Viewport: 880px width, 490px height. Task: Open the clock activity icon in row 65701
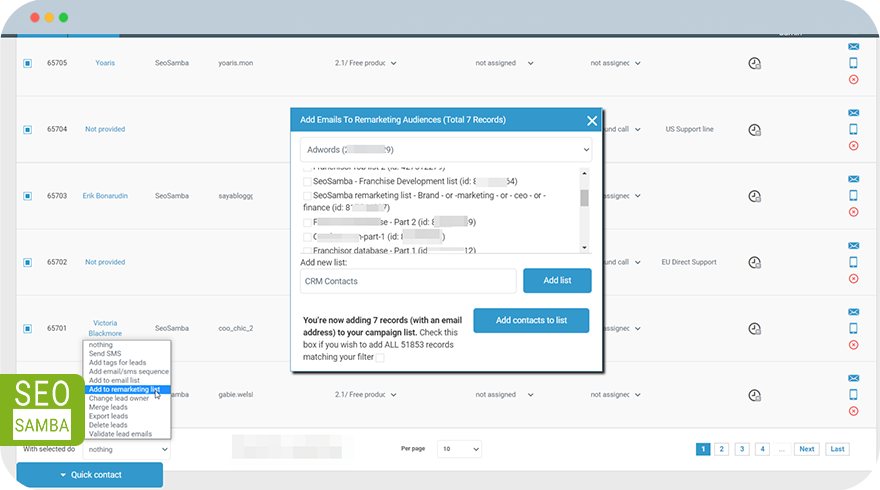[754, 329]
